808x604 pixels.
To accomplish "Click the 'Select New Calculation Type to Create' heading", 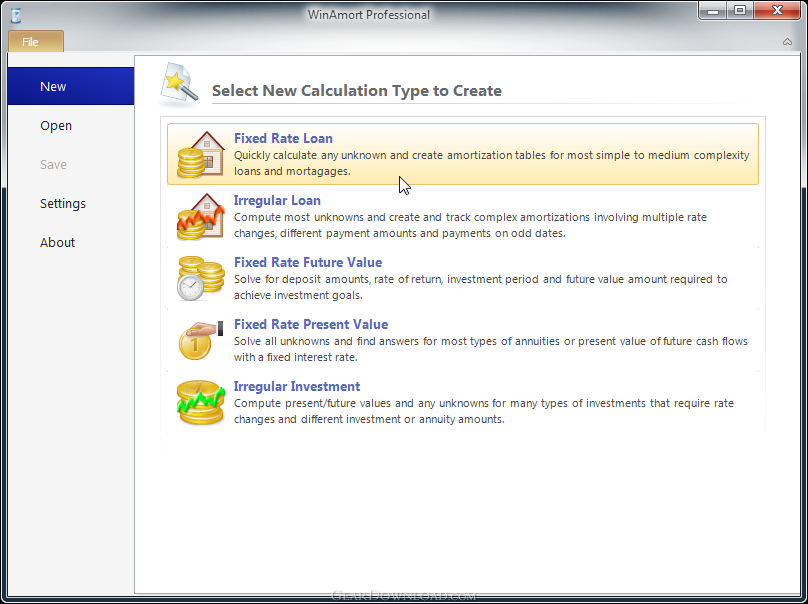I will pyautogui.click(x=357, y=91).
